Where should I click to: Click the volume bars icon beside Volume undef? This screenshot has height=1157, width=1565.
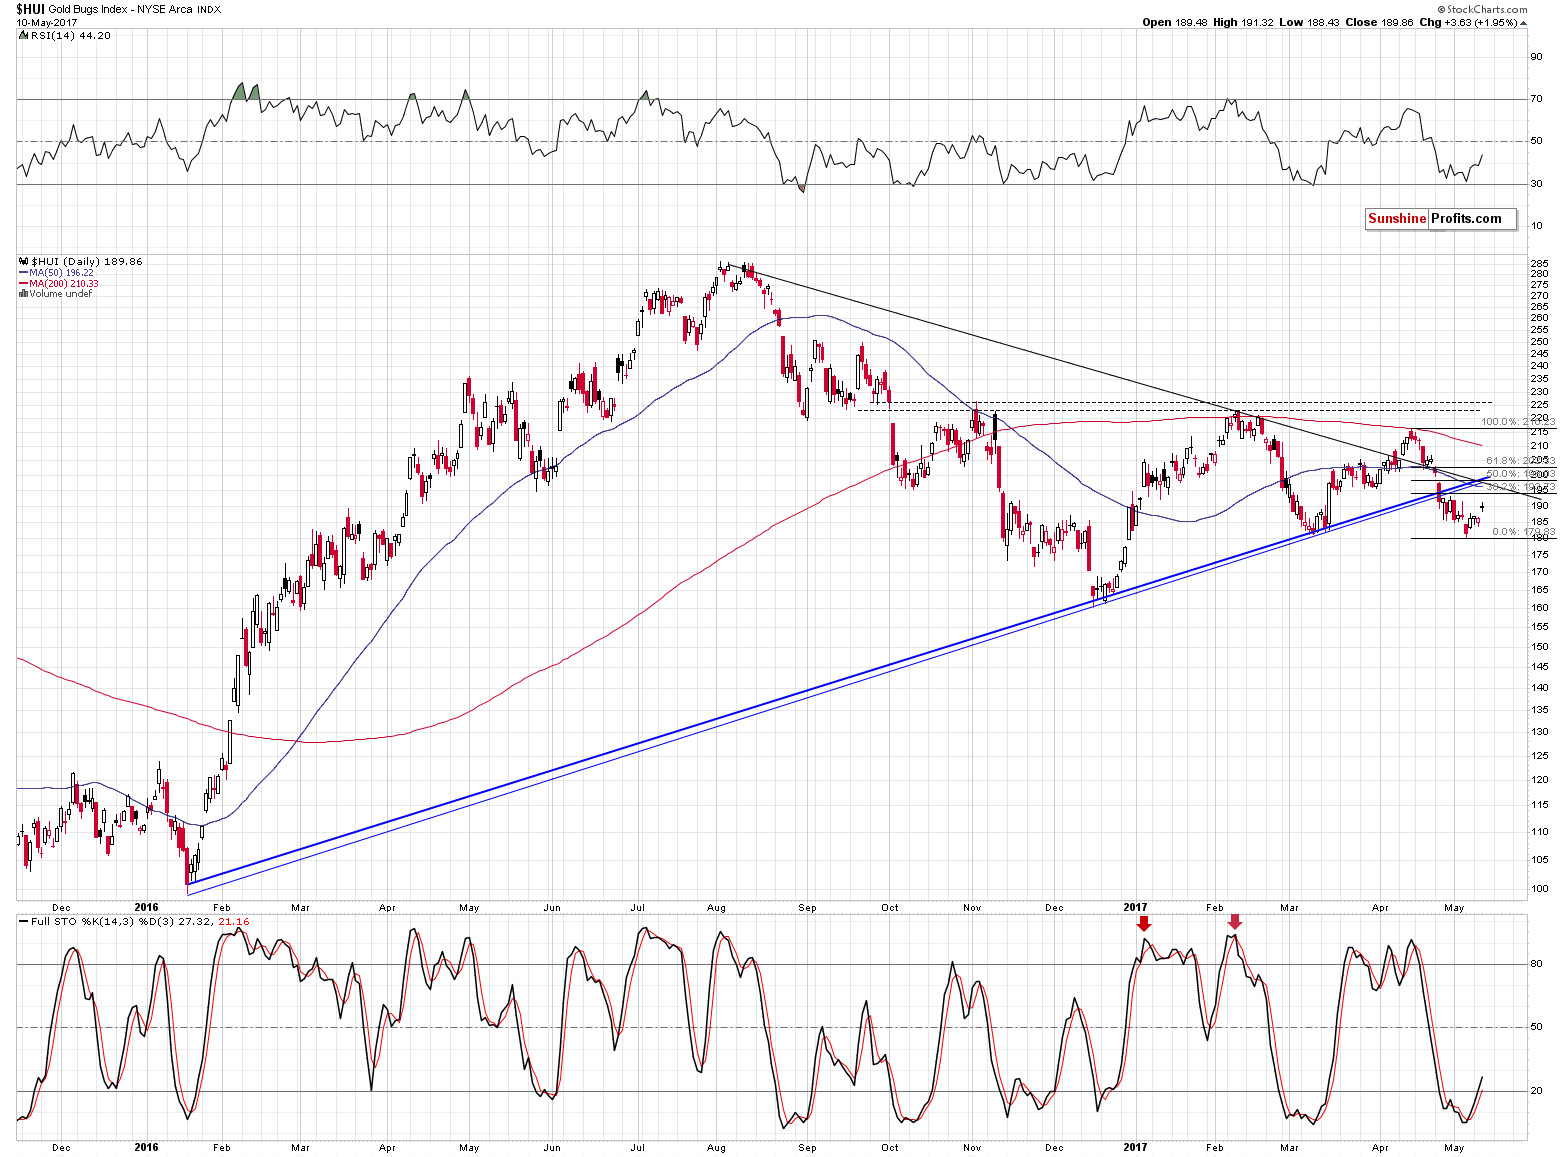[23, 294]
